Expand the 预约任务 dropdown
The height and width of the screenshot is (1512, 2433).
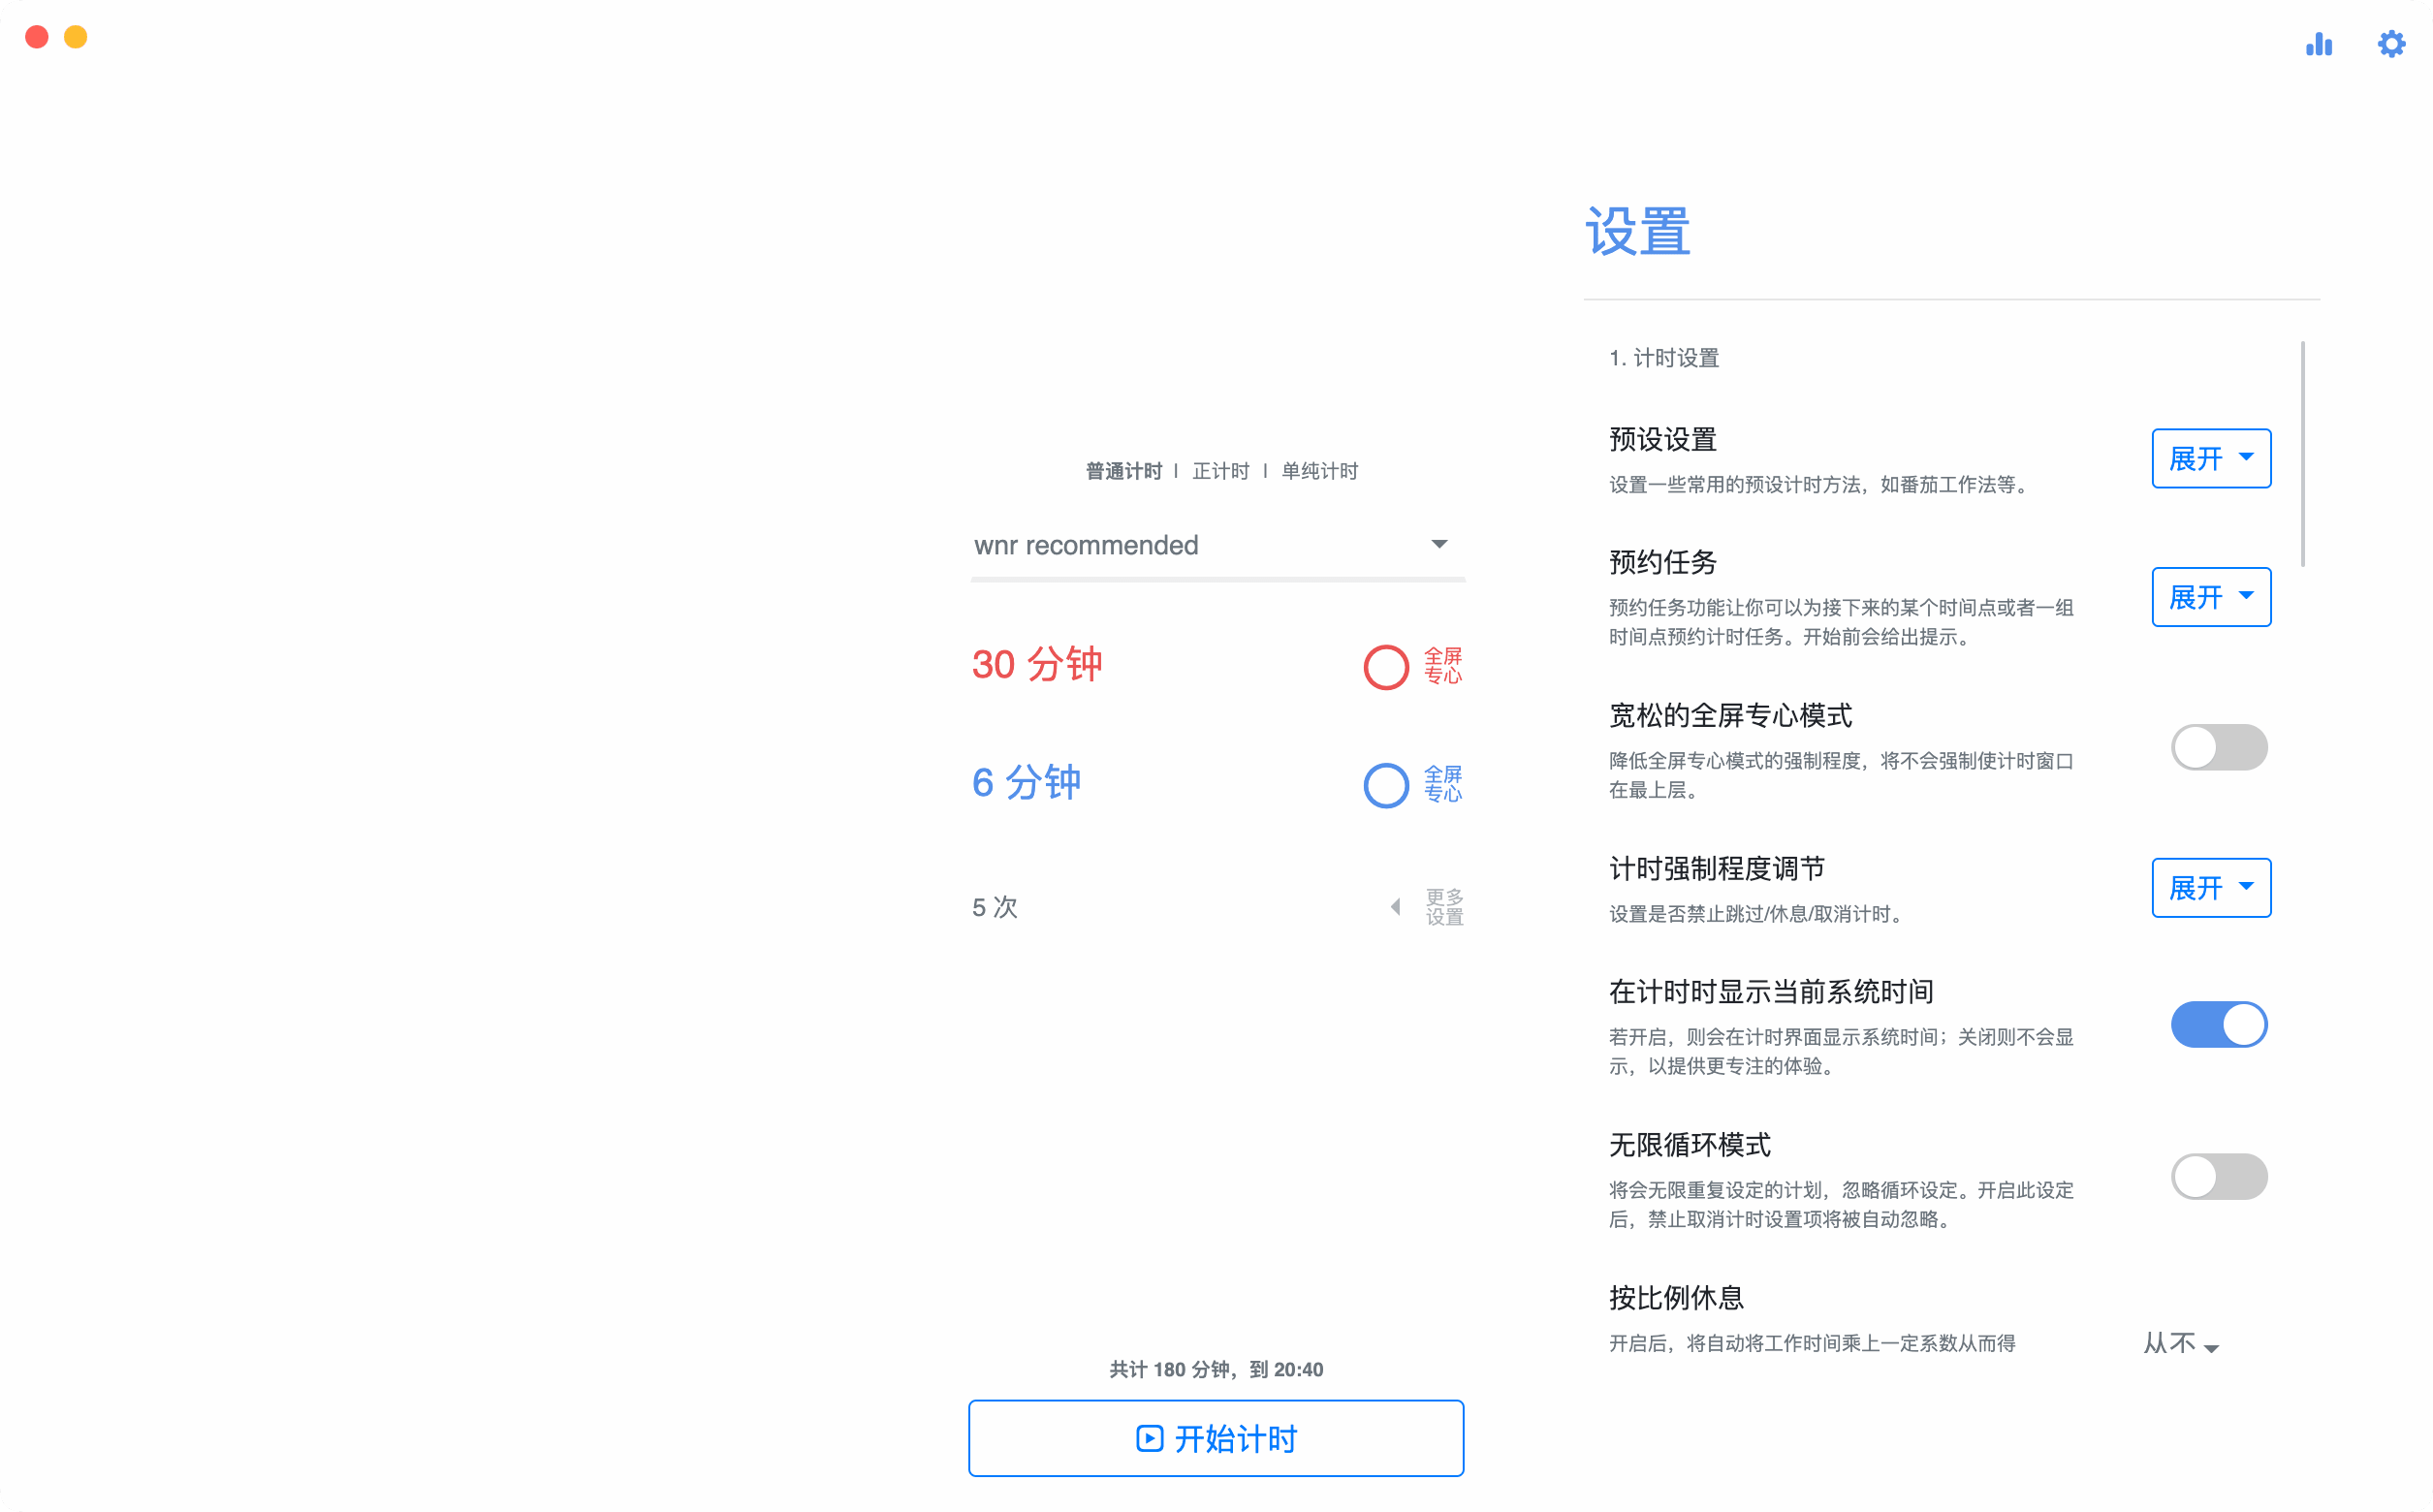pos(2210,597)
